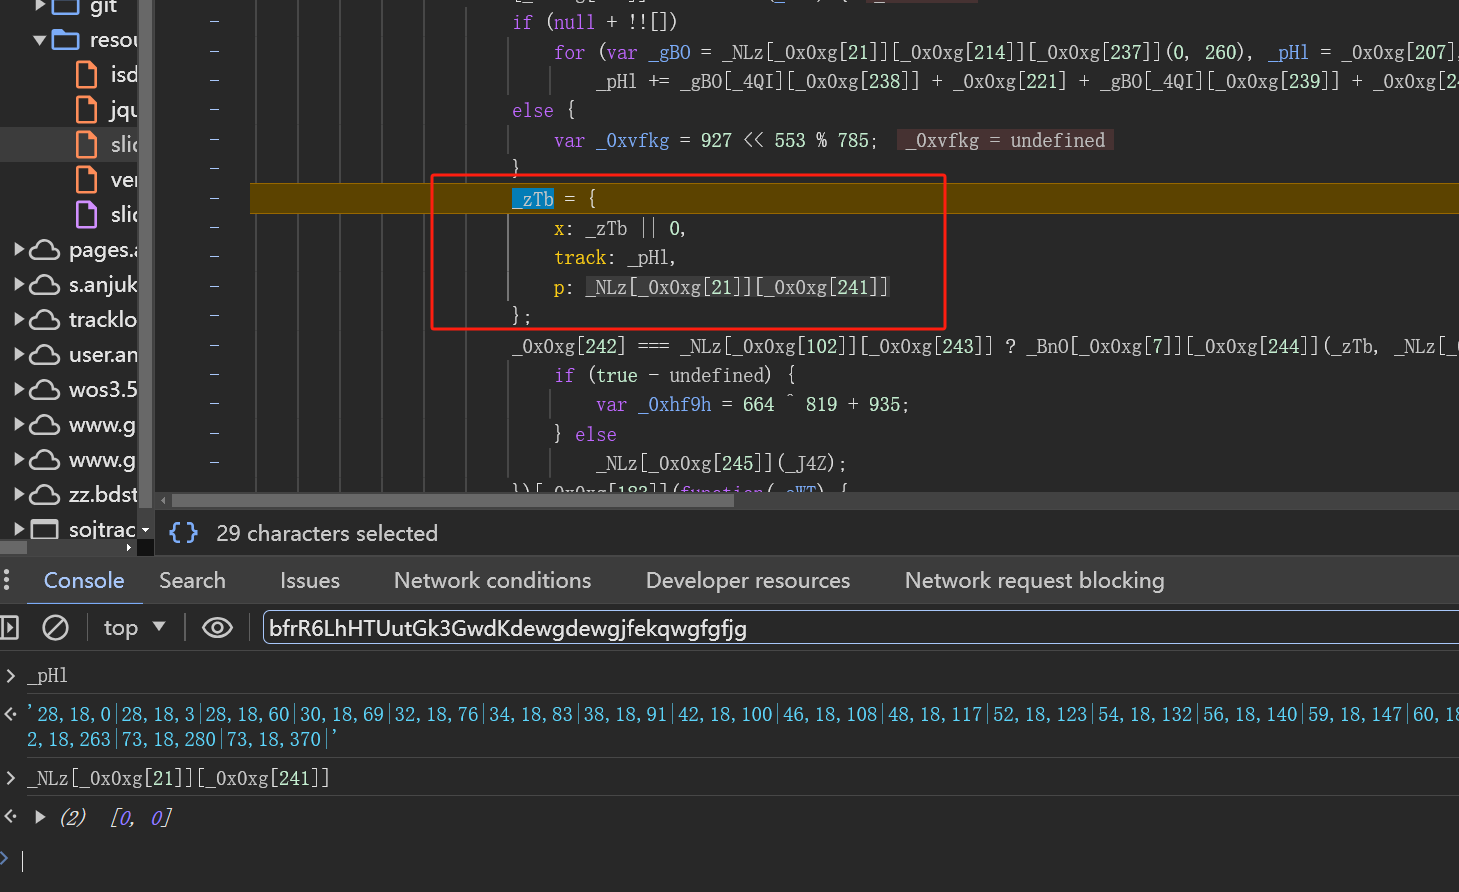The image size is (1459, 892).
Task: Click the horizontal scrollbar of code editor
Action: click(453, 500)
